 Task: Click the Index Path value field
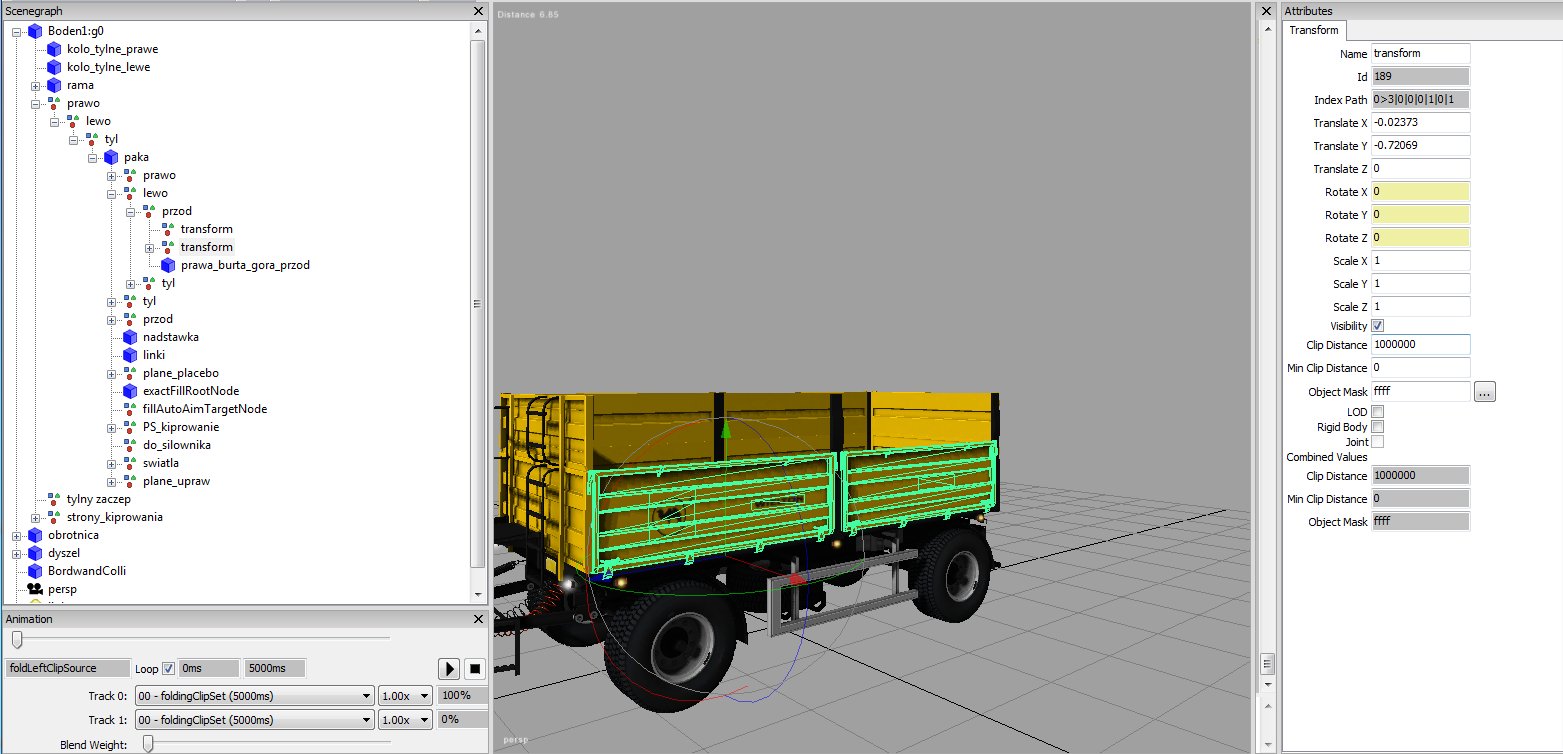(1420, 100)
